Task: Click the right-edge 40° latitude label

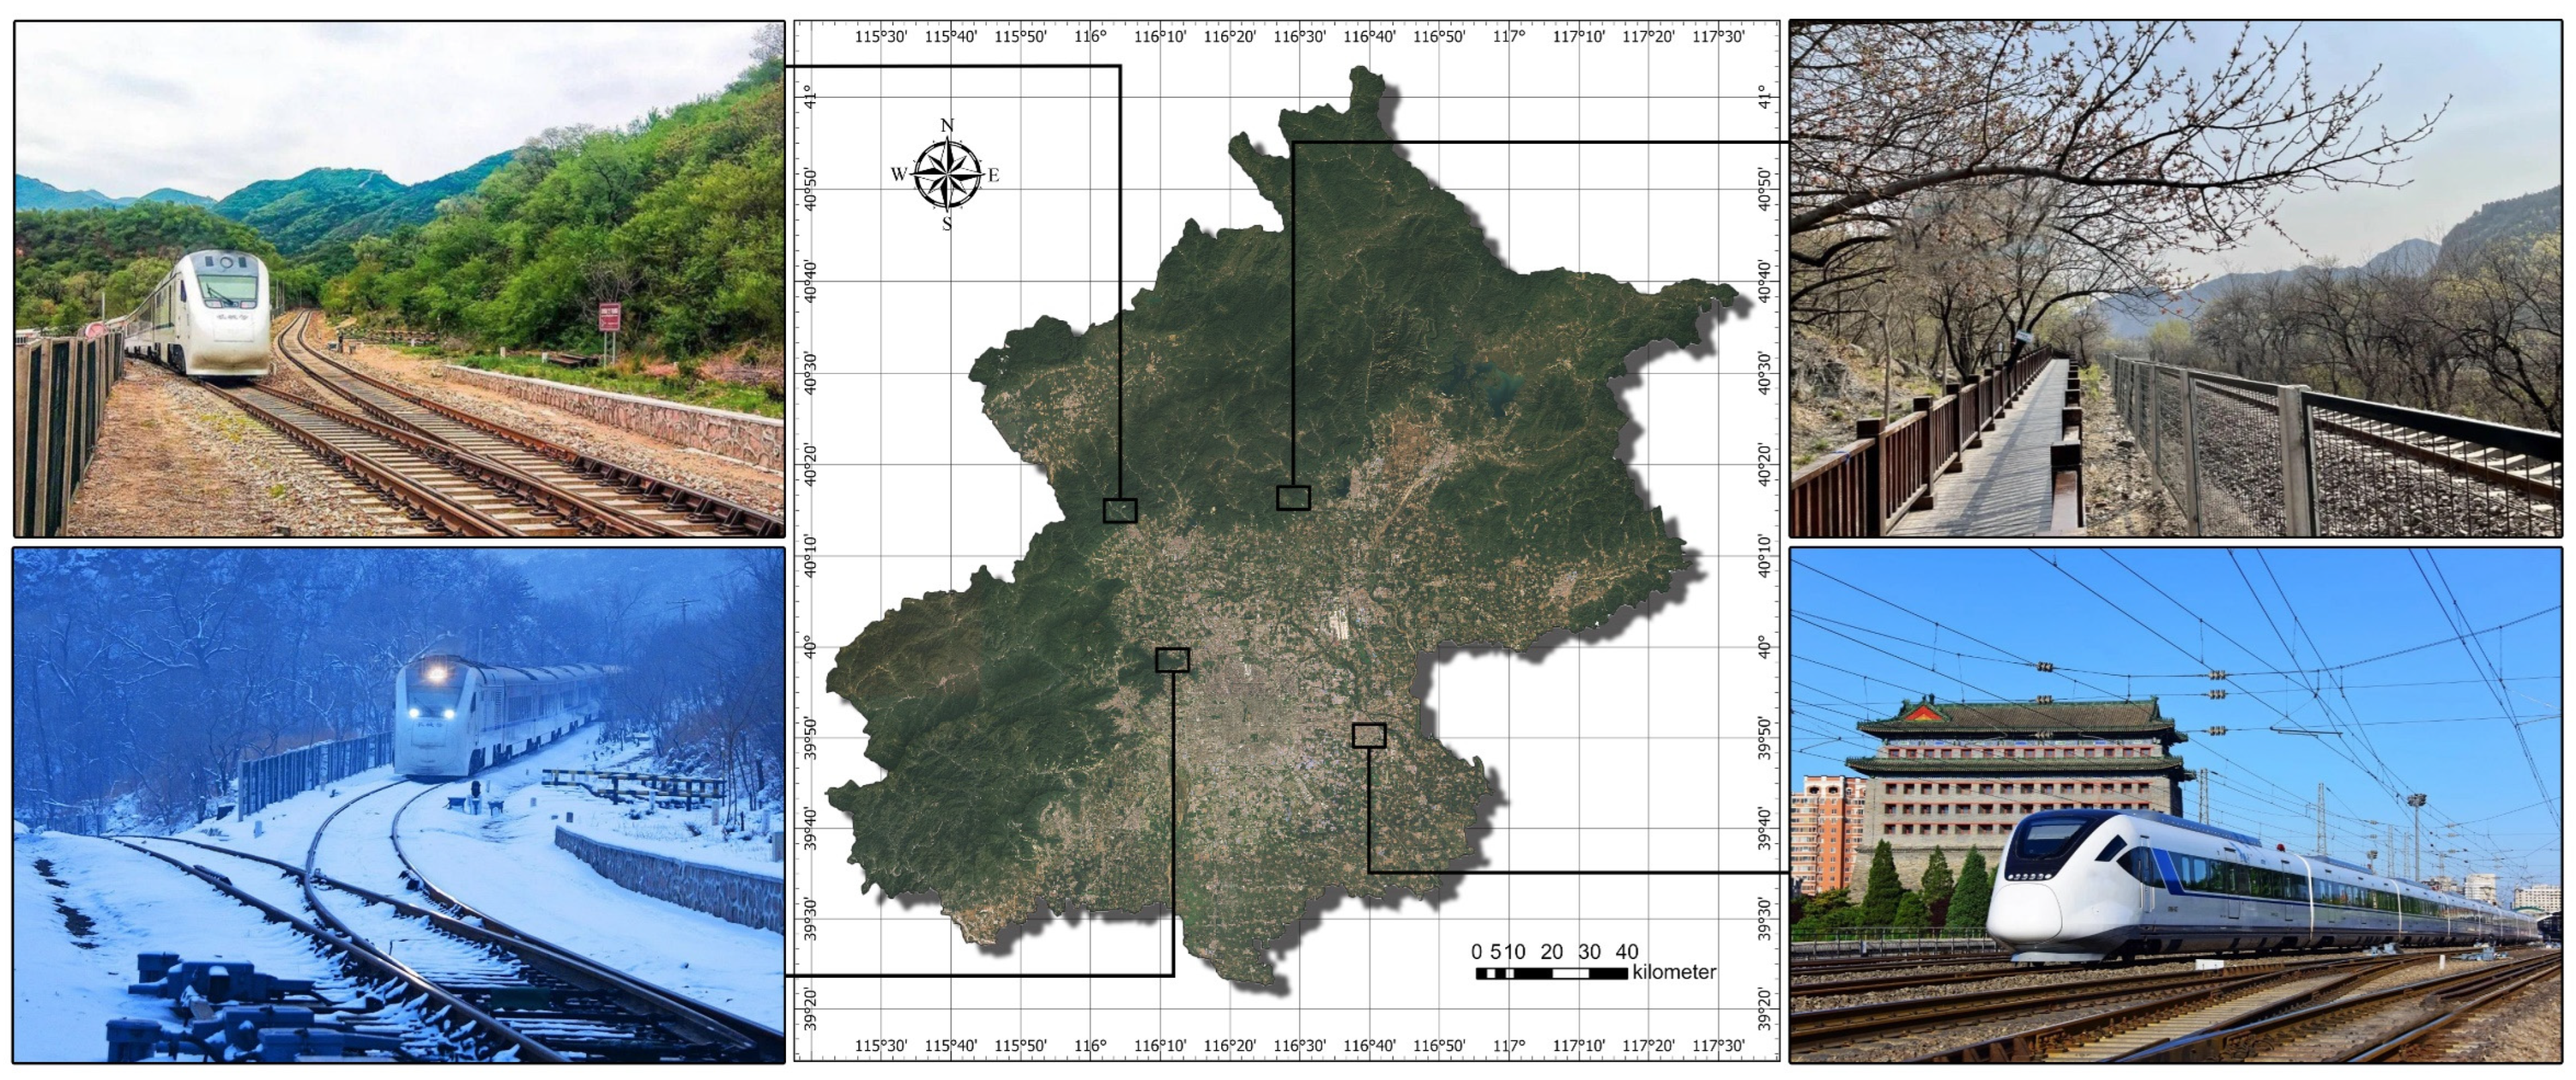Action: (x=1764, y=647)
